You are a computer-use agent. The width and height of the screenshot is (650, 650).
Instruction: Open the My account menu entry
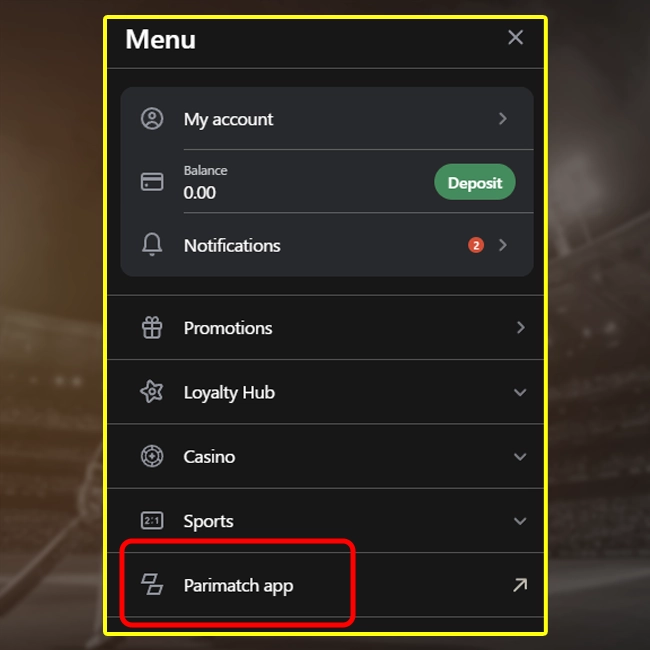click(x=228, y=119)
